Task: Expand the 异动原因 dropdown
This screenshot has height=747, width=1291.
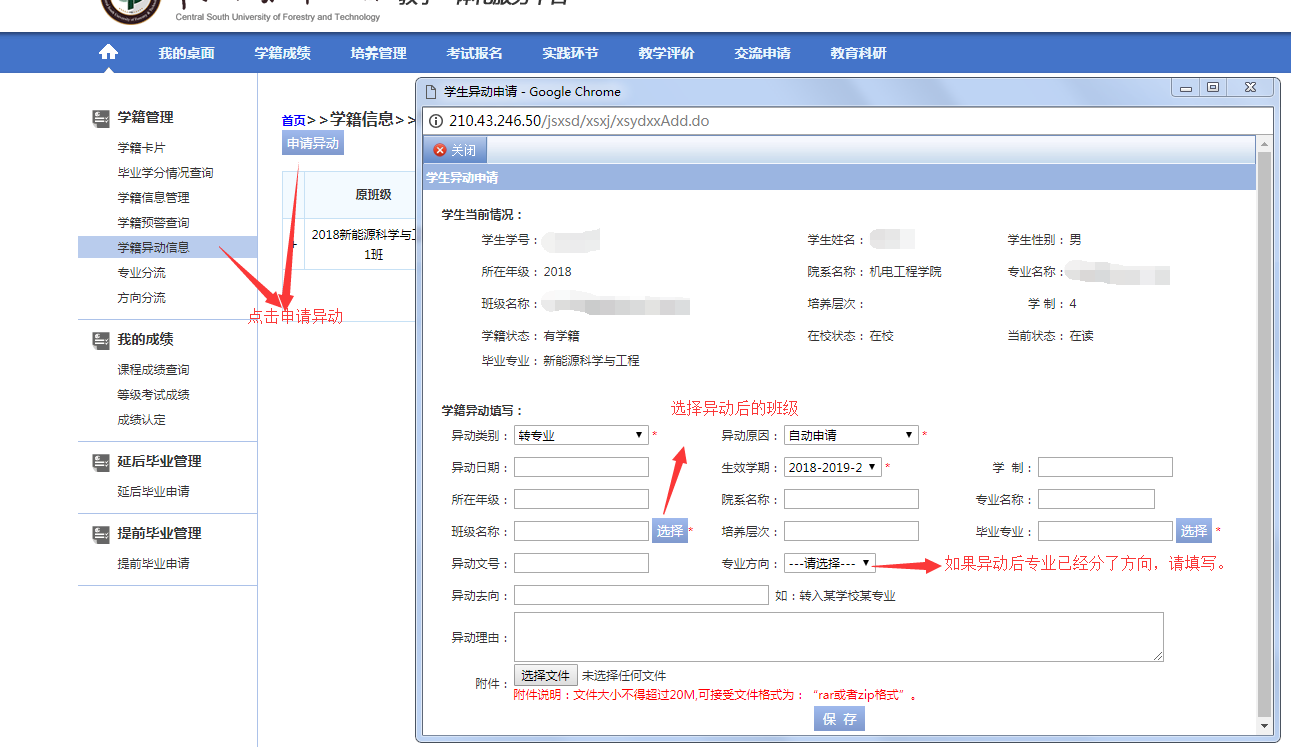Action: coord(851,435)
